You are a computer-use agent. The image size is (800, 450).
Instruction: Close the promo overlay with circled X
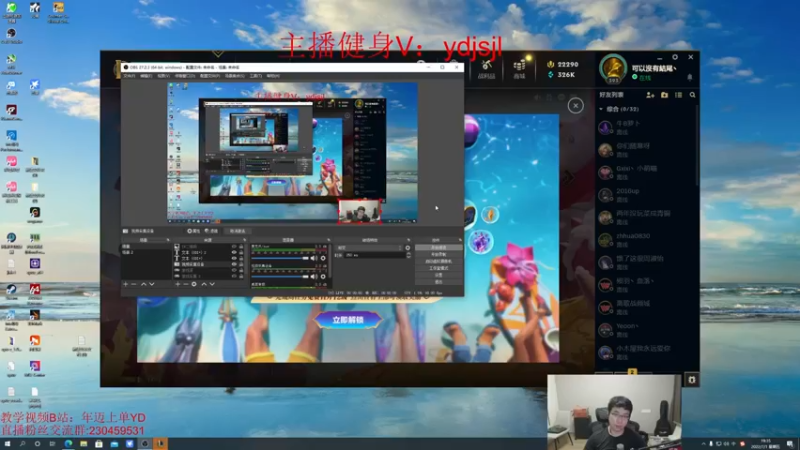576,106
